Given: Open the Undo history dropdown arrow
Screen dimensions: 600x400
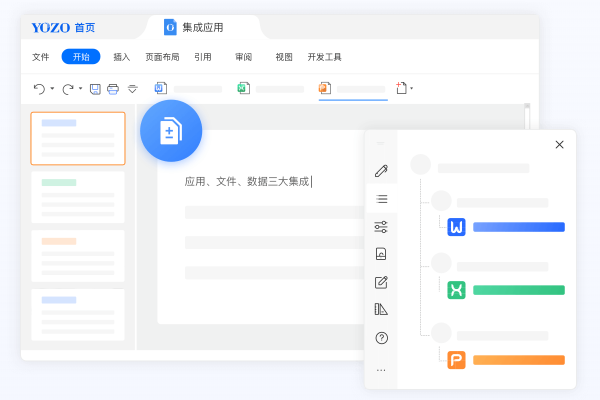Looking at the screenshot, I should pos(51,89).
